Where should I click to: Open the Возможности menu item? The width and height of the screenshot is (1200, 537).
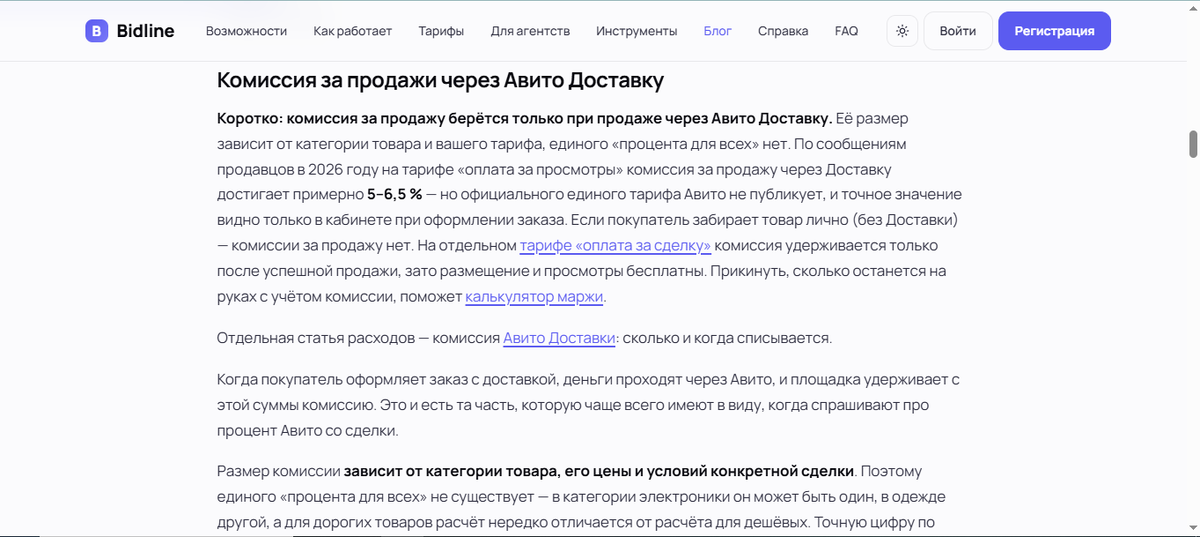pos(246,31)
